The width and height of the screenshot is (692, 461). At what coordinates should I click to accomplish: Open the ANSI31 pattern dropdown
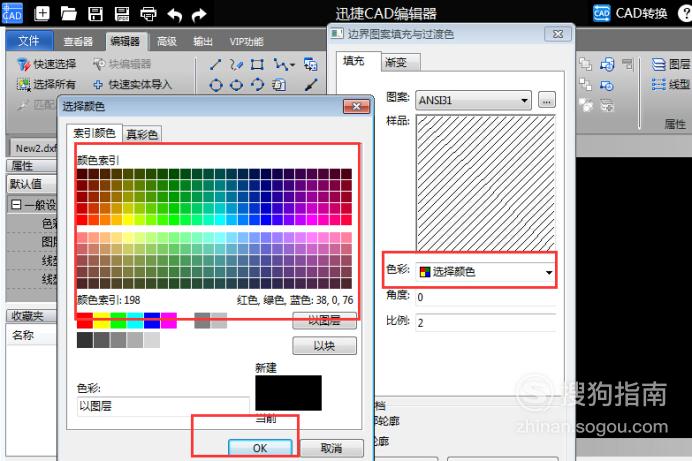(x=473, y=101)
